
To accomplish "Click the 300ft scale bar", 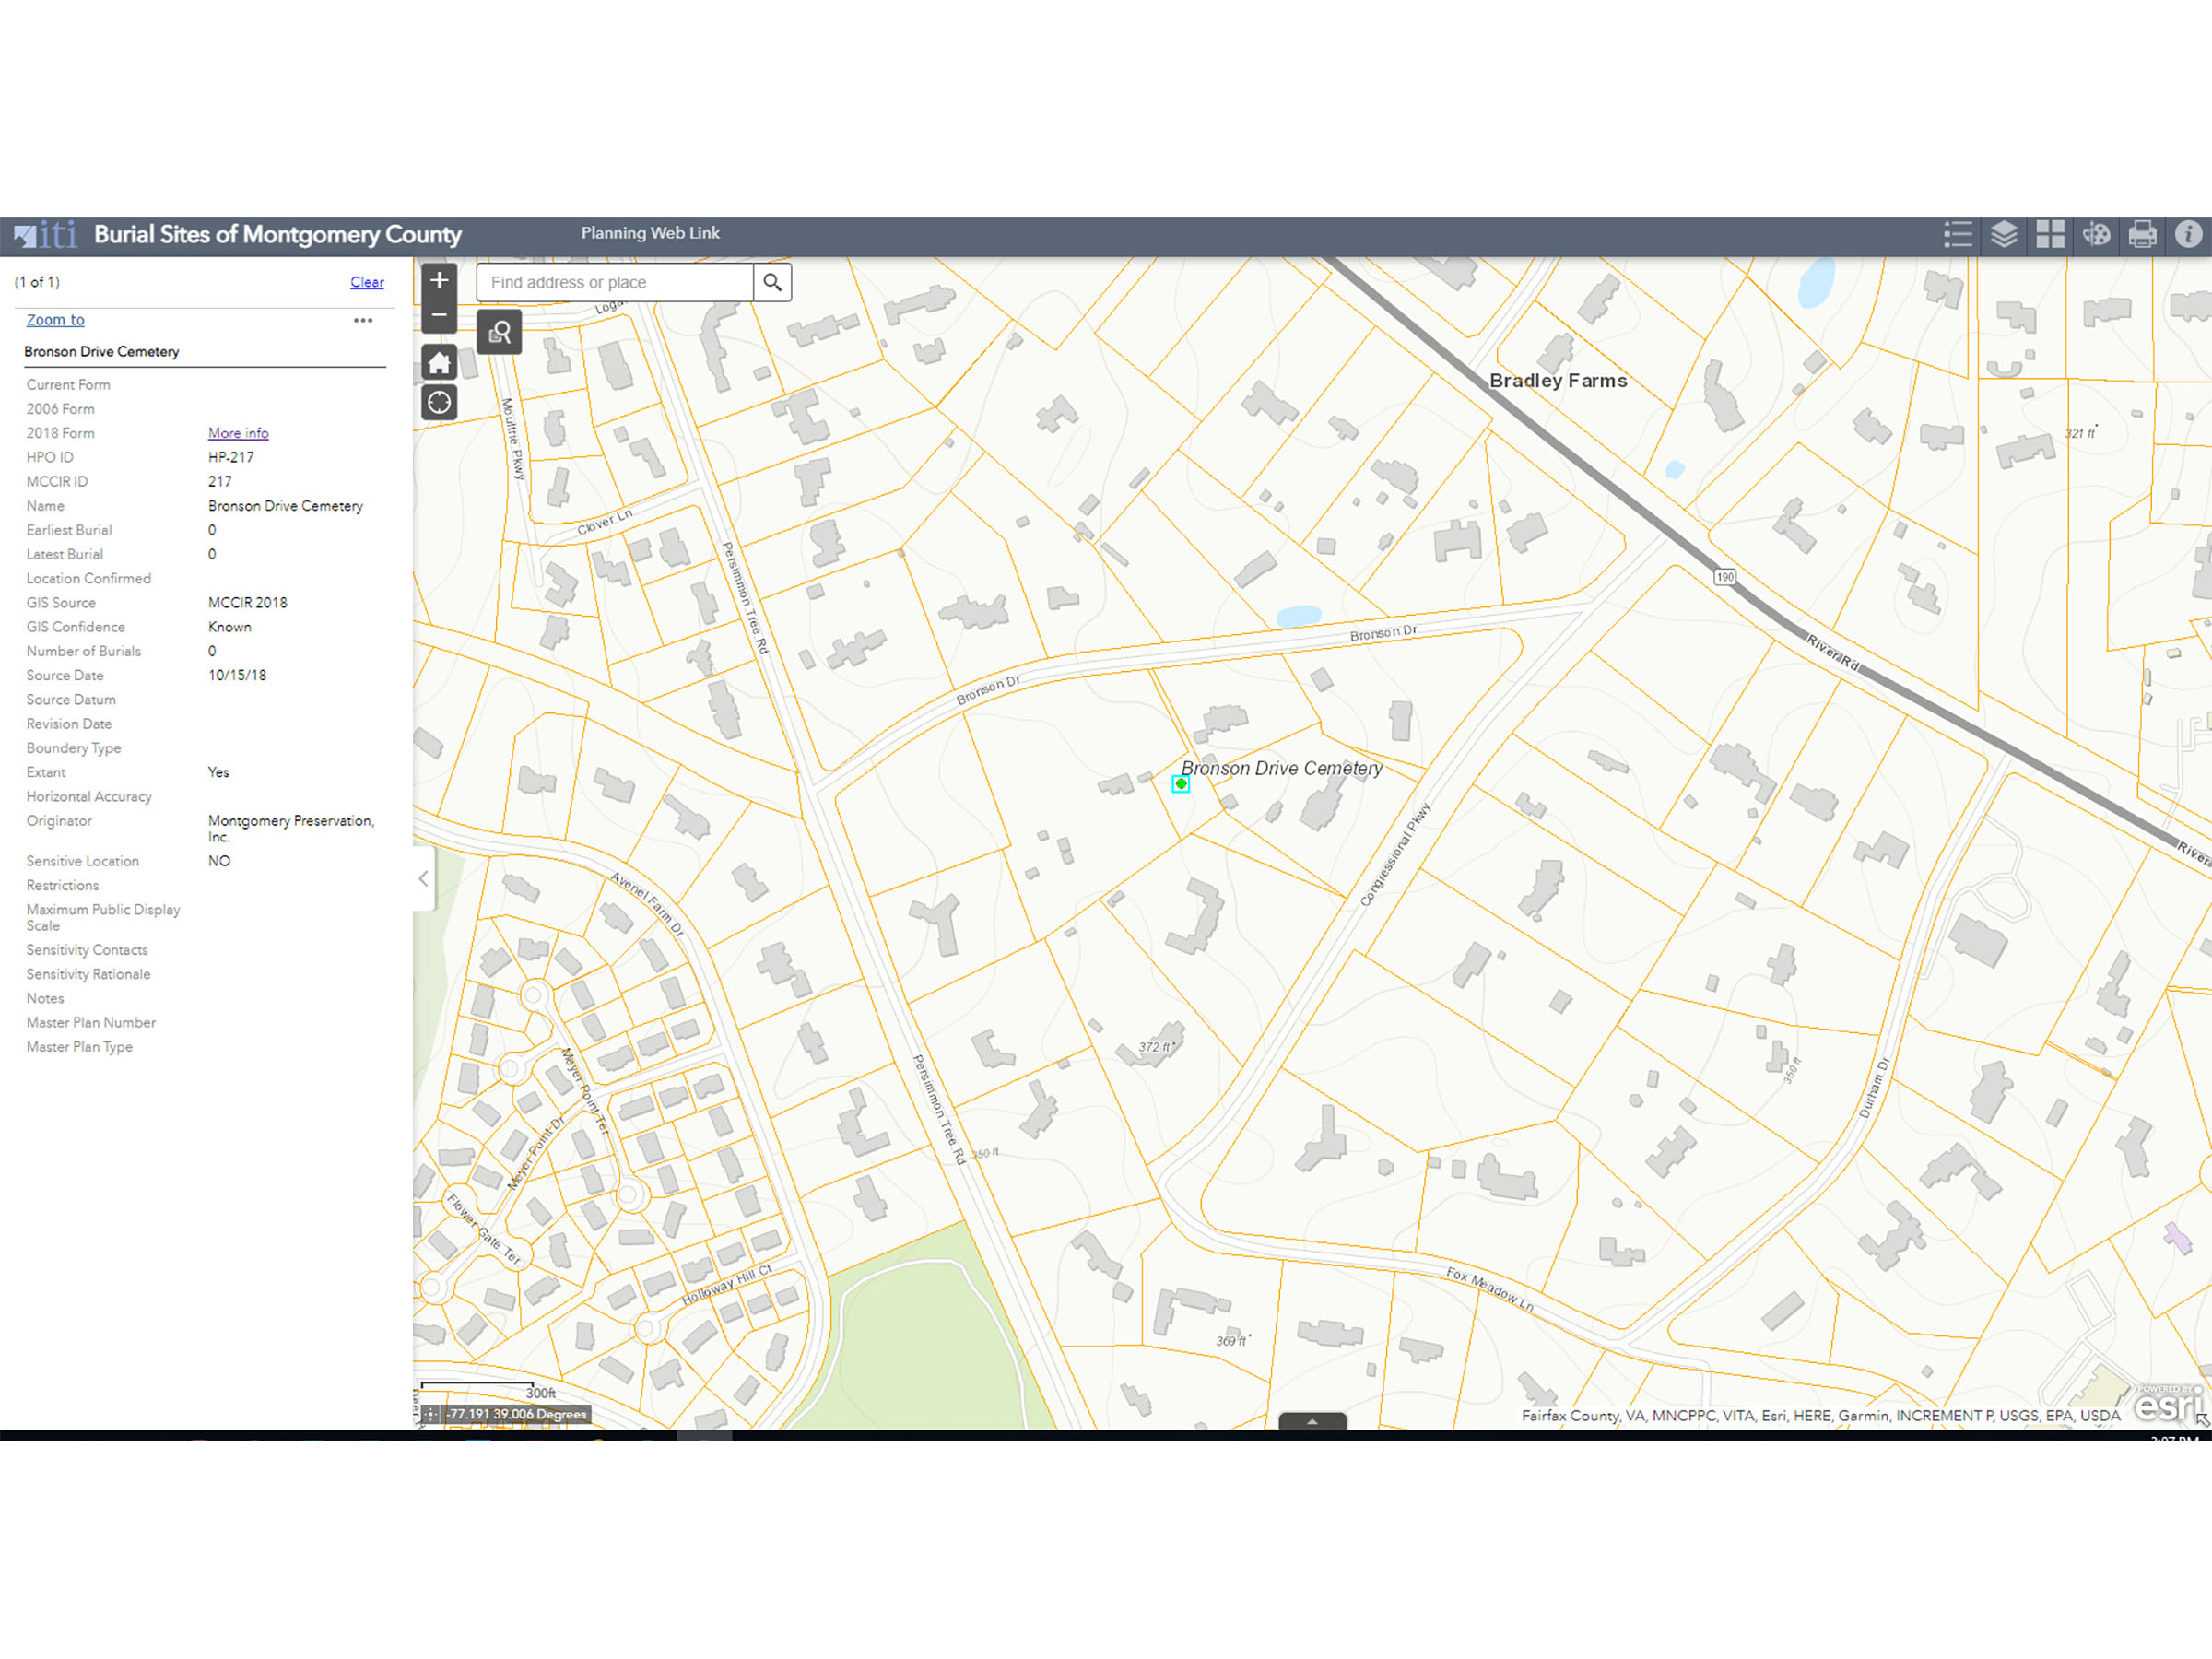I will [x=490, y=1390].
